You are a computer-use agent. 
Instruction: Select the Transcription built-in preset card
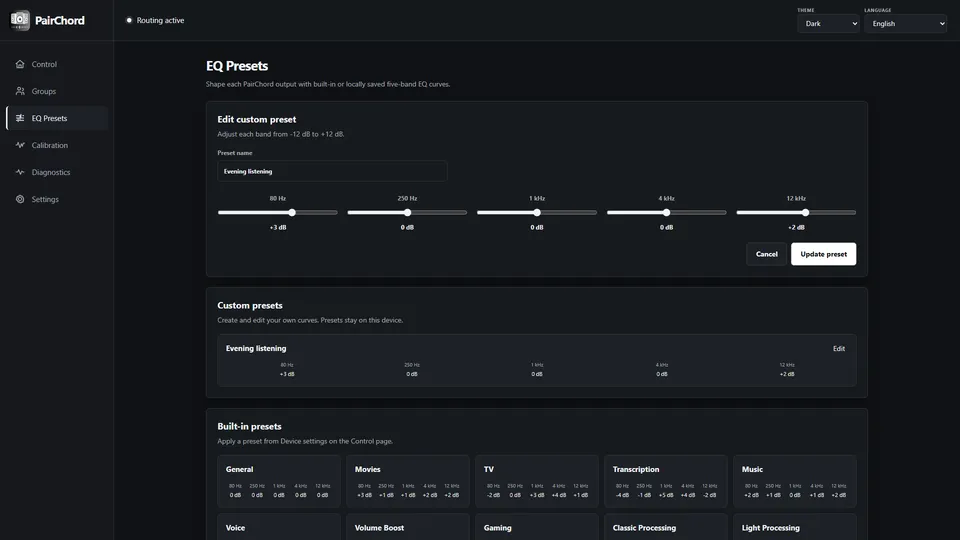point(666,481)
